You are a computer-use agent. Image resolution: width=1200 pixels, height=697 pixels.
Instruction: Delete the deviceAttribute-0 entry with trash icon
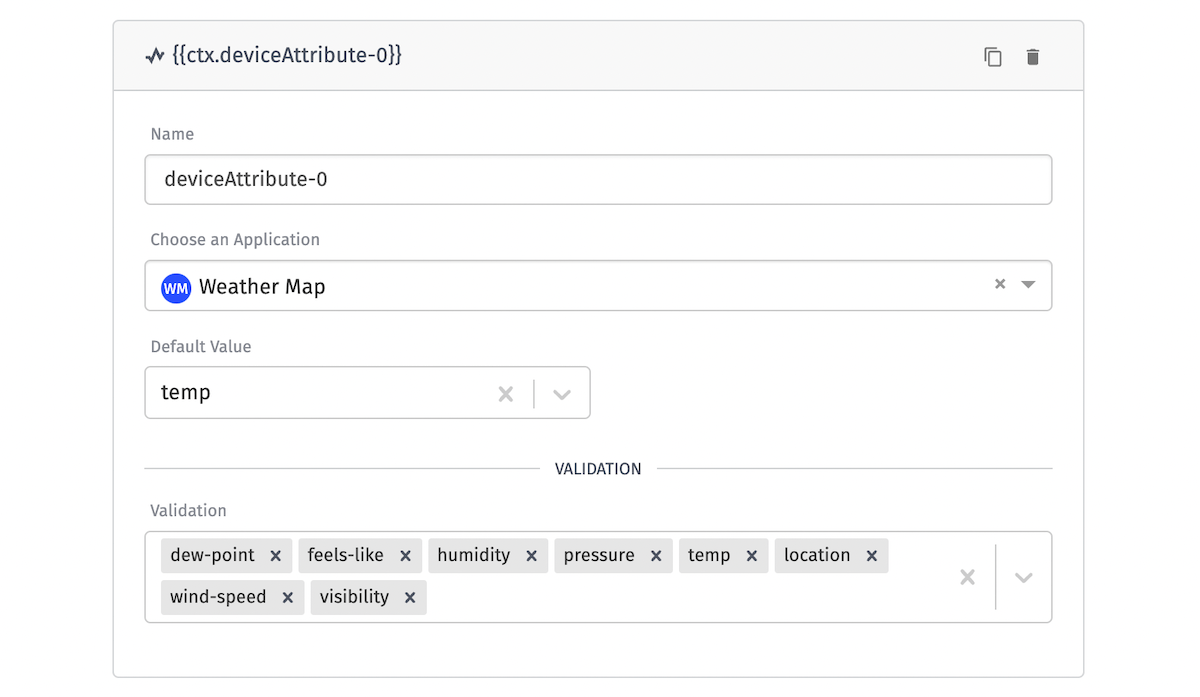tap(1033, 57)
